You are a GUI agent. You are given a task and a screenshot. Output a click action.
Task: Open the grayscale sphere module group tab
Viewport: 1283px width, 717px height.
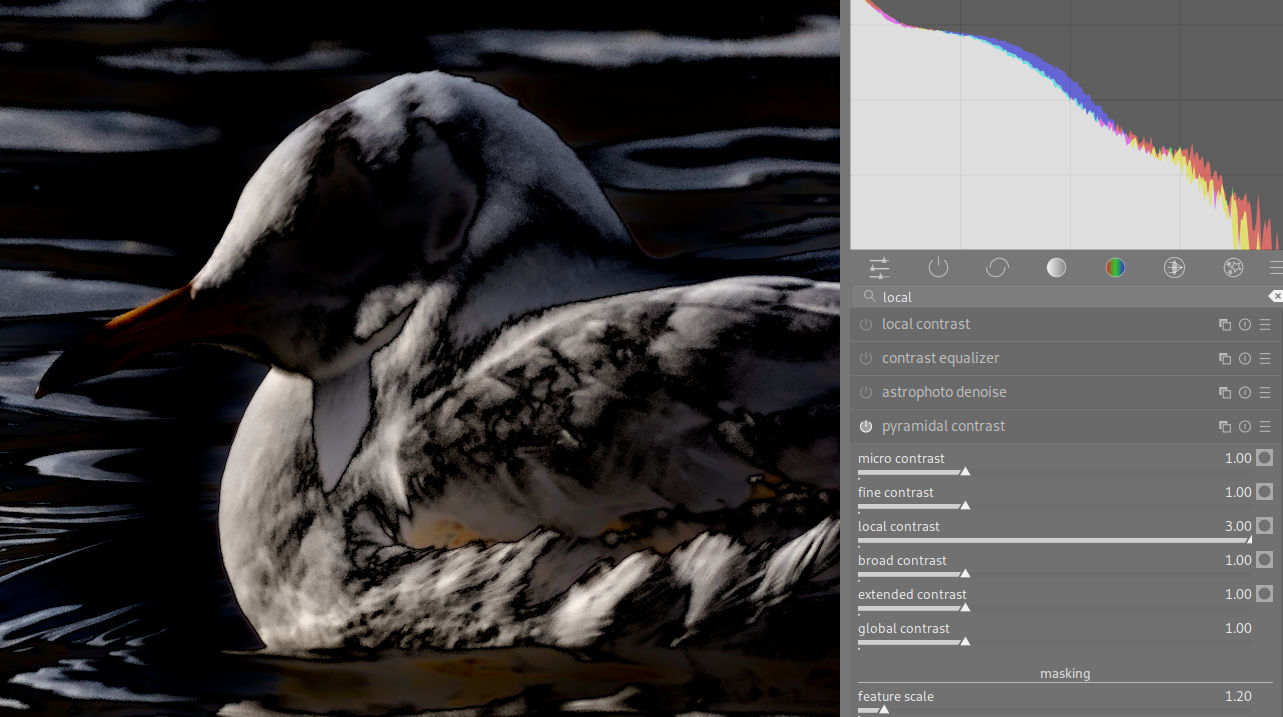coord(1056,267)
